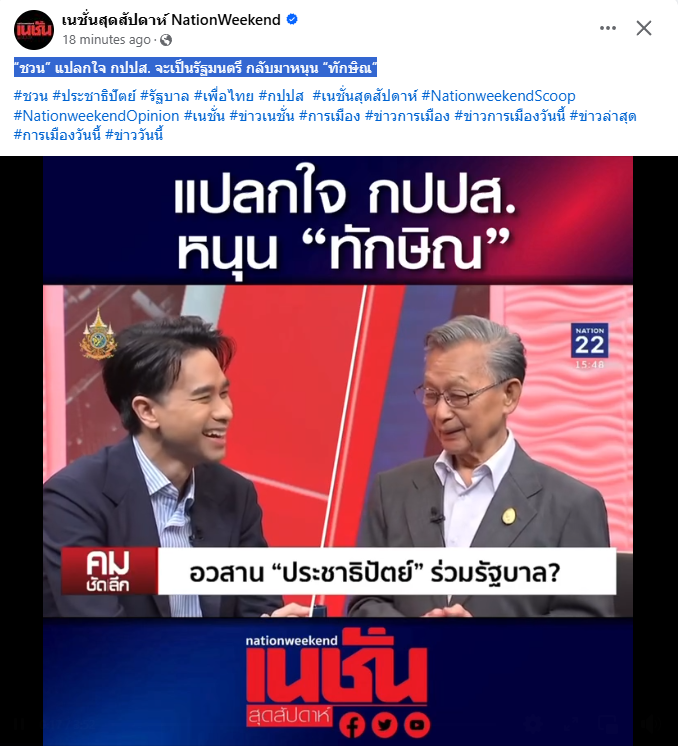Click the Twitter icon in video footer
Viewport: 678px width, 749px height.
tap(385, 725)
